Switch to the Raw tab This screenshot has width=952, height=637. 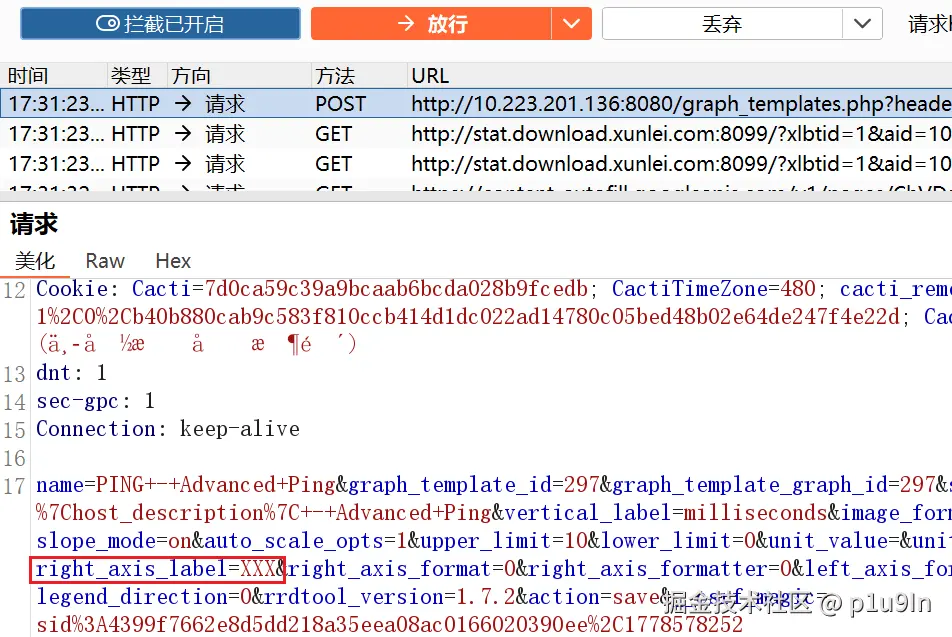[x=105, y=261]
